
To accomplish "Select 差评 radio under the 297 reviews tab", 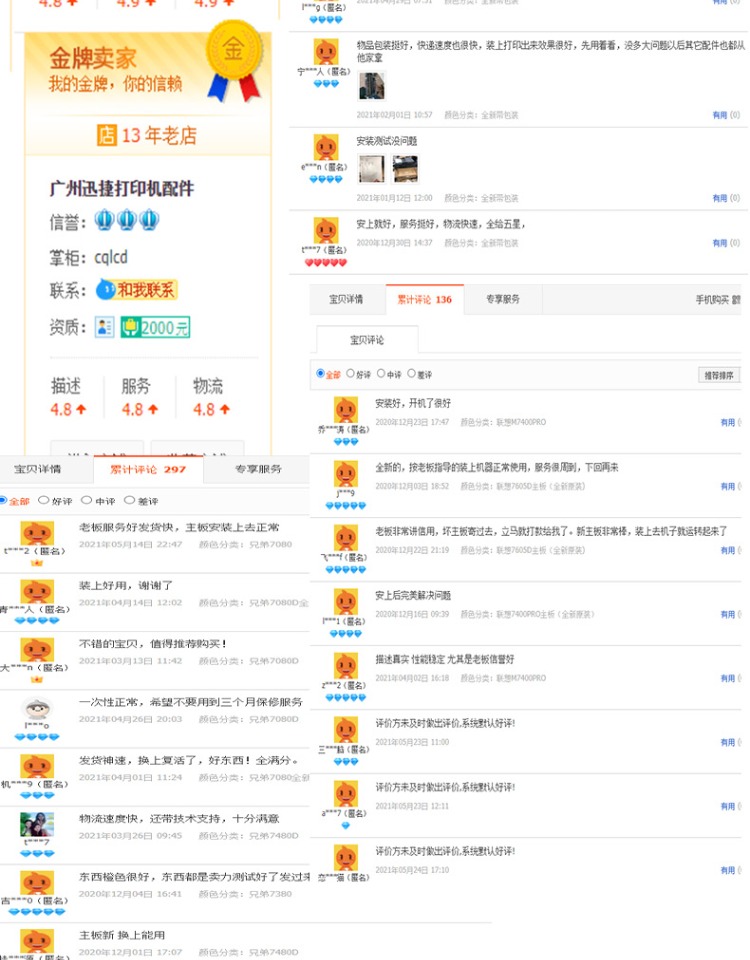I will [x=129, y=500].
